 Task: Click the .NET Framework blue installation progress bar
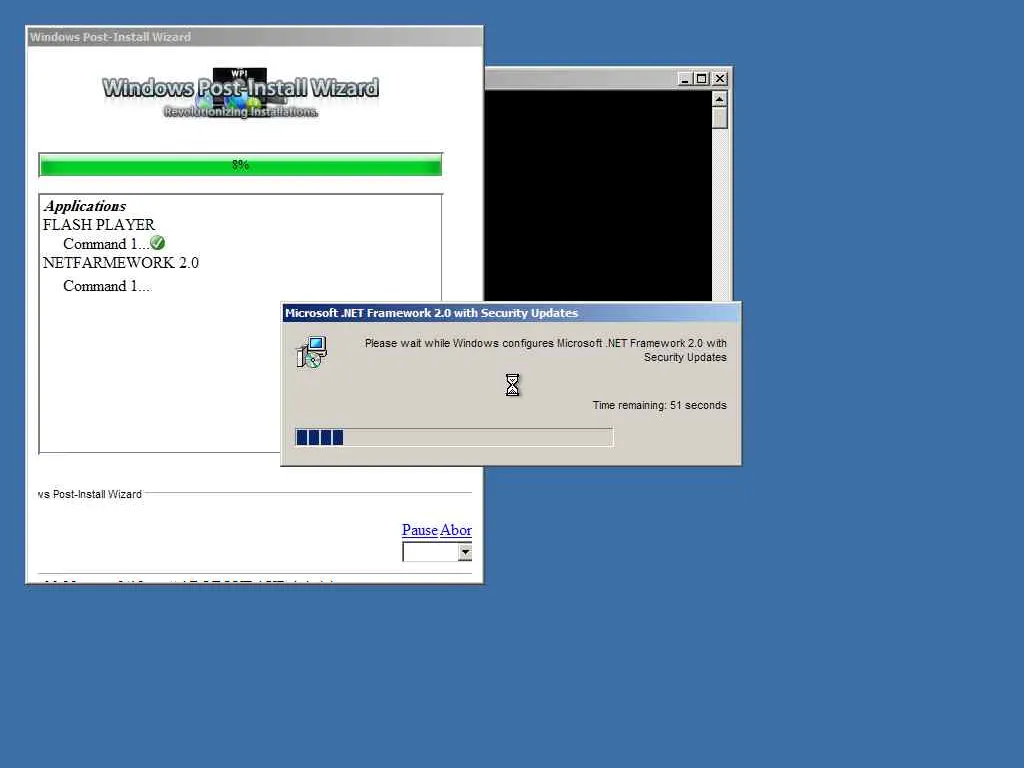(x=454, y=437)
